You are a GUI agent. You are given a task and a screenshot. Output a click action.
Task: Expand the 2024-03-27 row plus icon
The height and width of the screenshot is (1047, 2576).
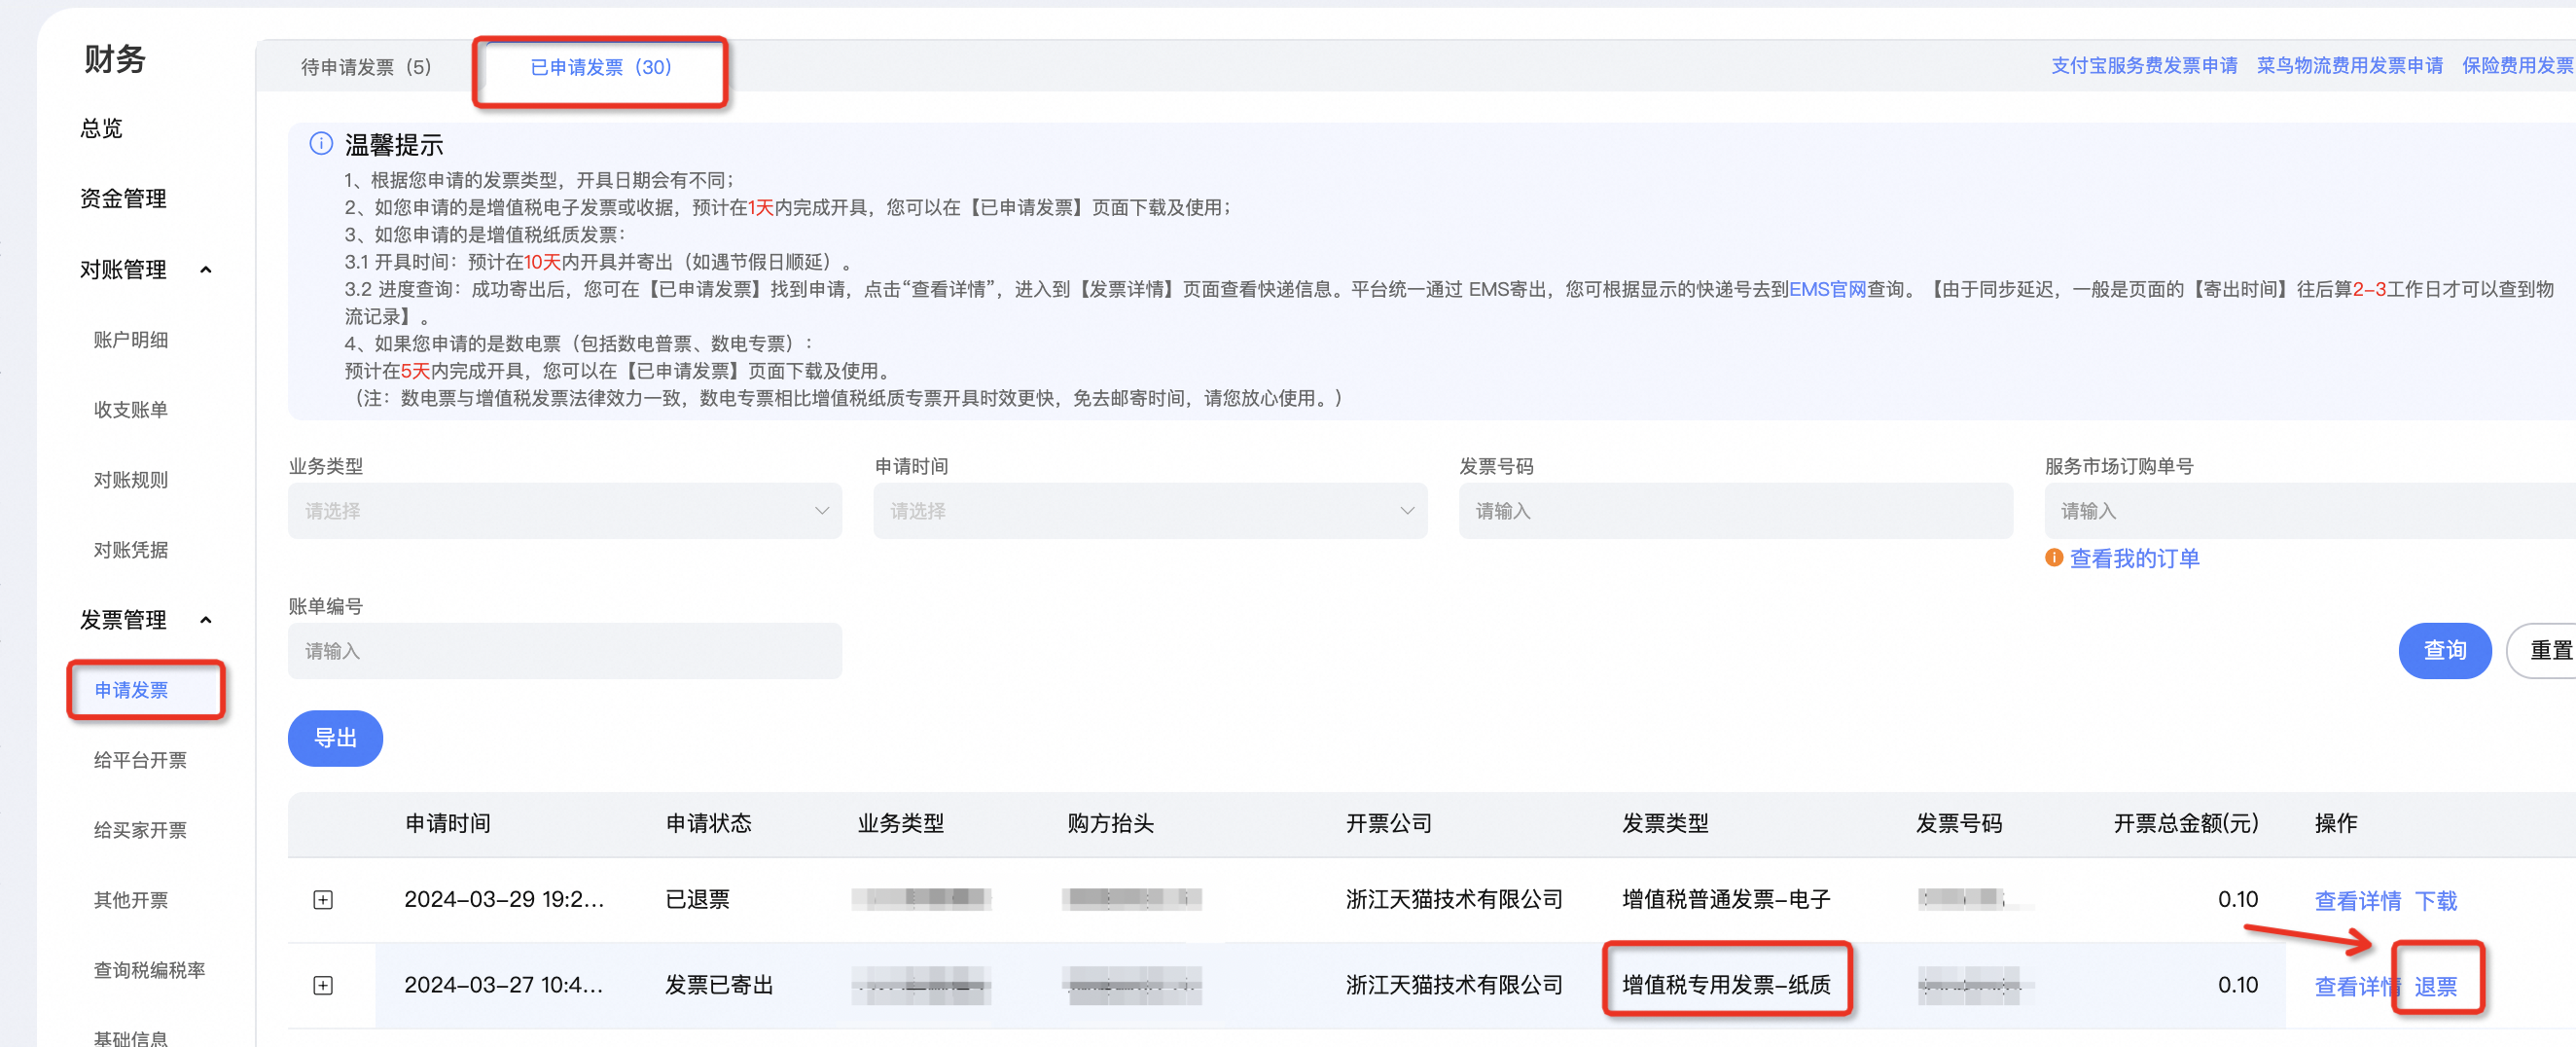[323, 986]
